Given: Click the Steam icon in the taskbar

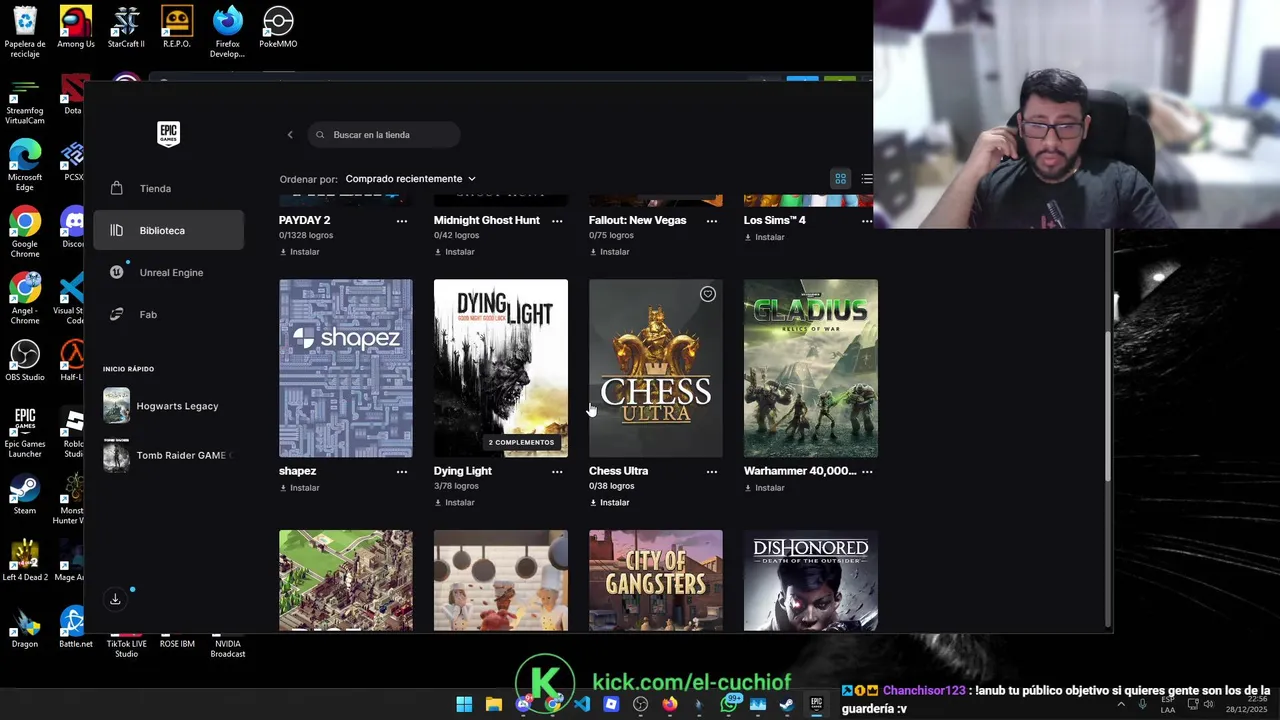Looking at the screenshot, I should [787, 704].
